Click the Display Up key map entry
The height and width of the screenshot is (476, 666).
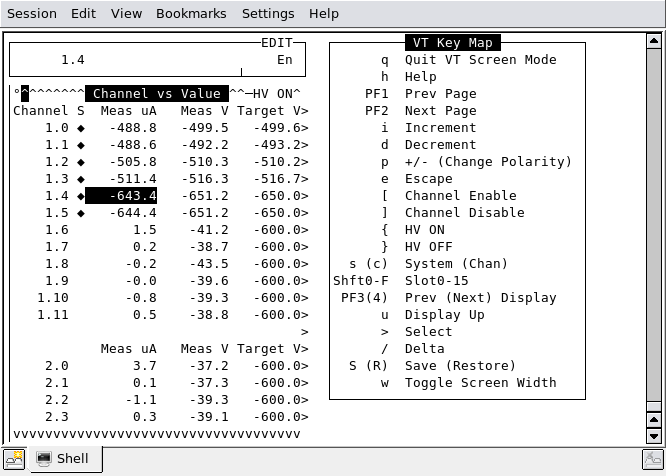pyautogui.click(x=445, y=315)
